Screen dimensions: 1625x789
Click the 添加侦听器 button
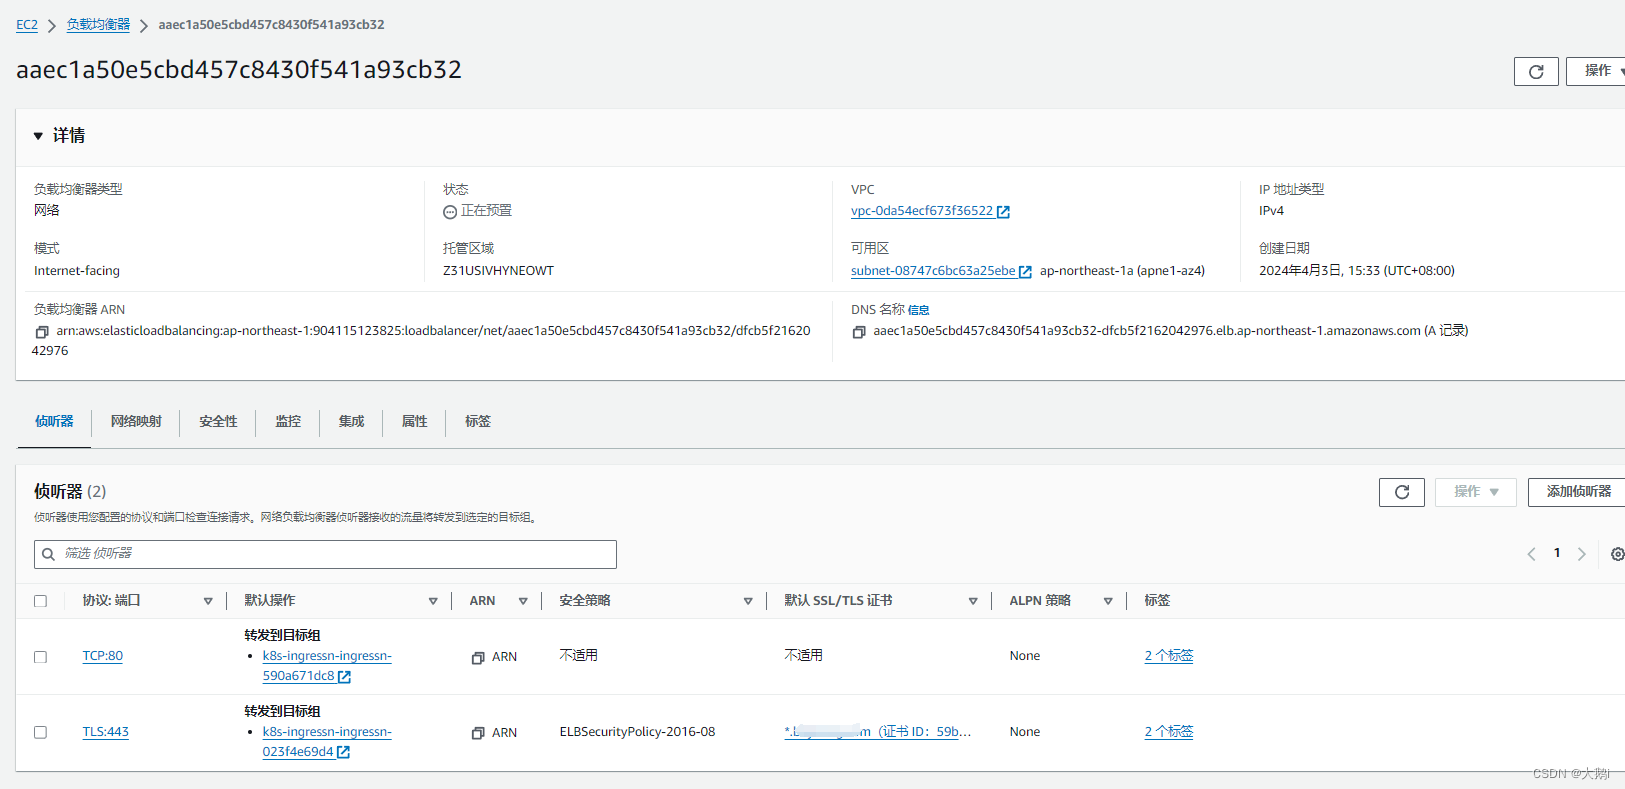pos(1578,492)
